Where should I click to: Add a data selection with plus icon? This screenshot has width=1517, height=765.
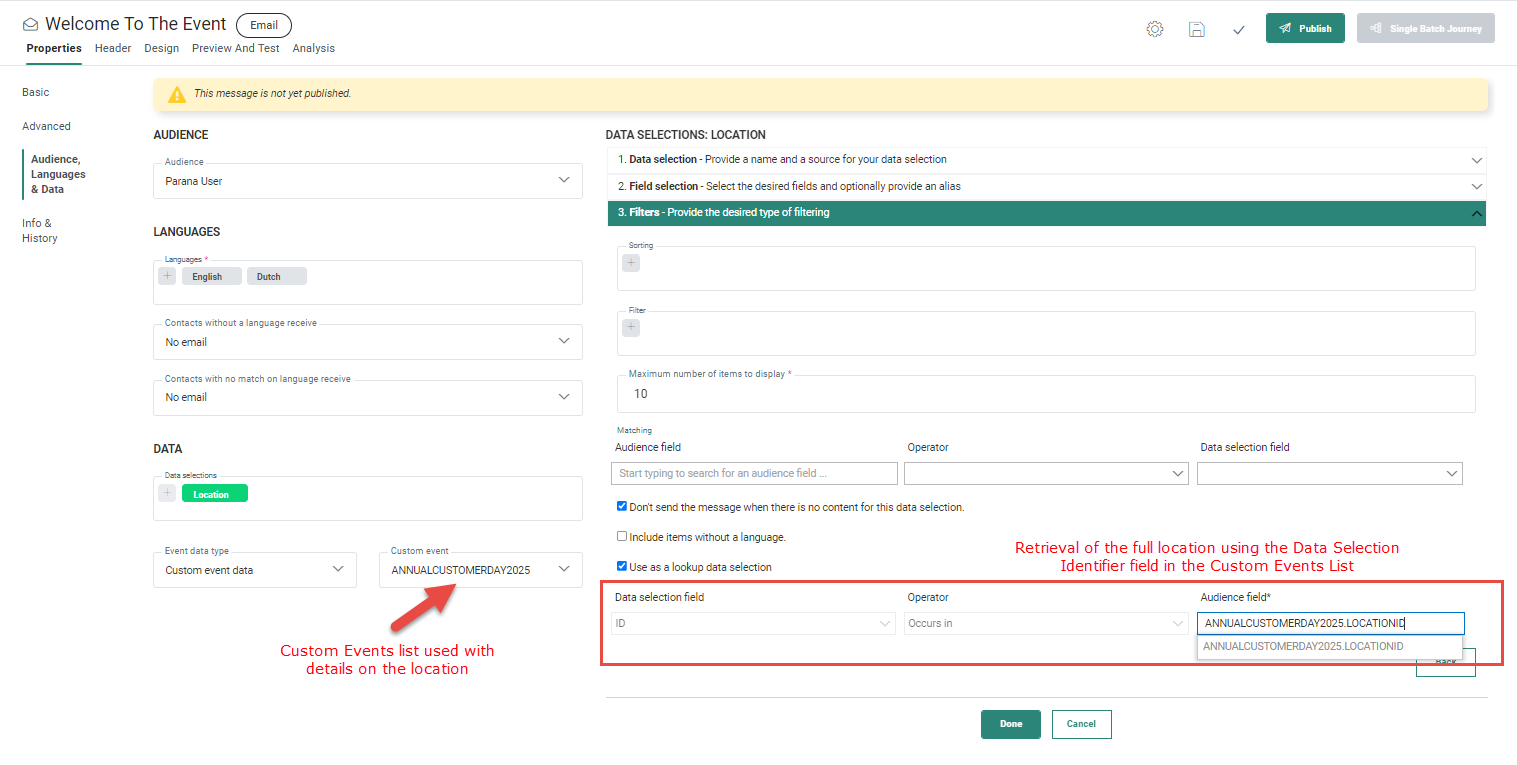click(167, 493)
